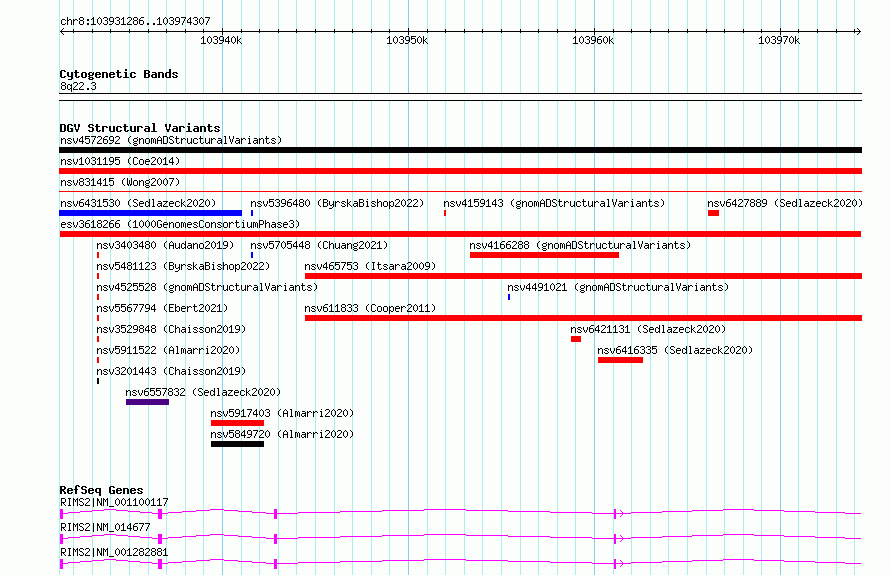Screen dimensions: 890x575
Task: Click nsv4491021 gnomADStructuralVariants label
Action: (x=618, y=287)
